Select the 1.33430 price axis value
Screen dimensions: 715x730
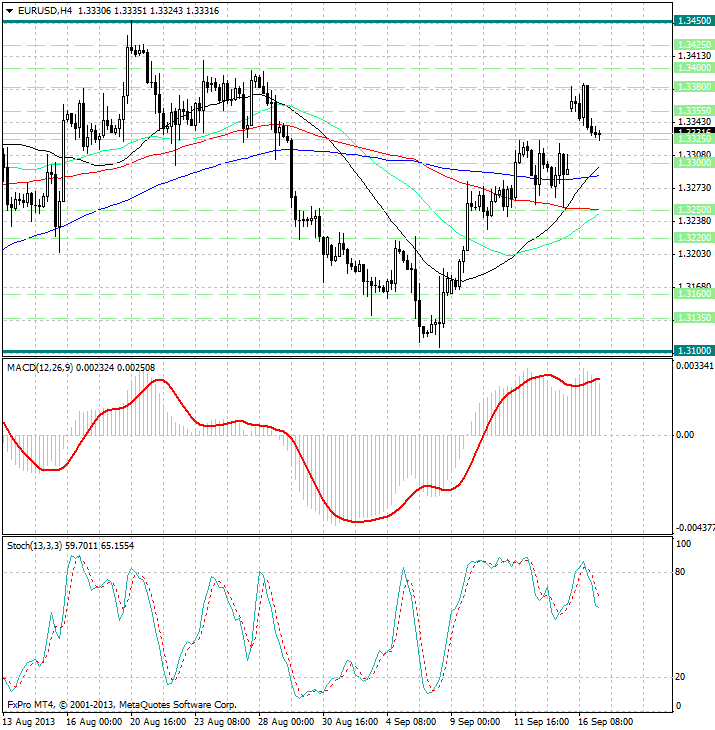pyautogui.click(x=695, y=122)
